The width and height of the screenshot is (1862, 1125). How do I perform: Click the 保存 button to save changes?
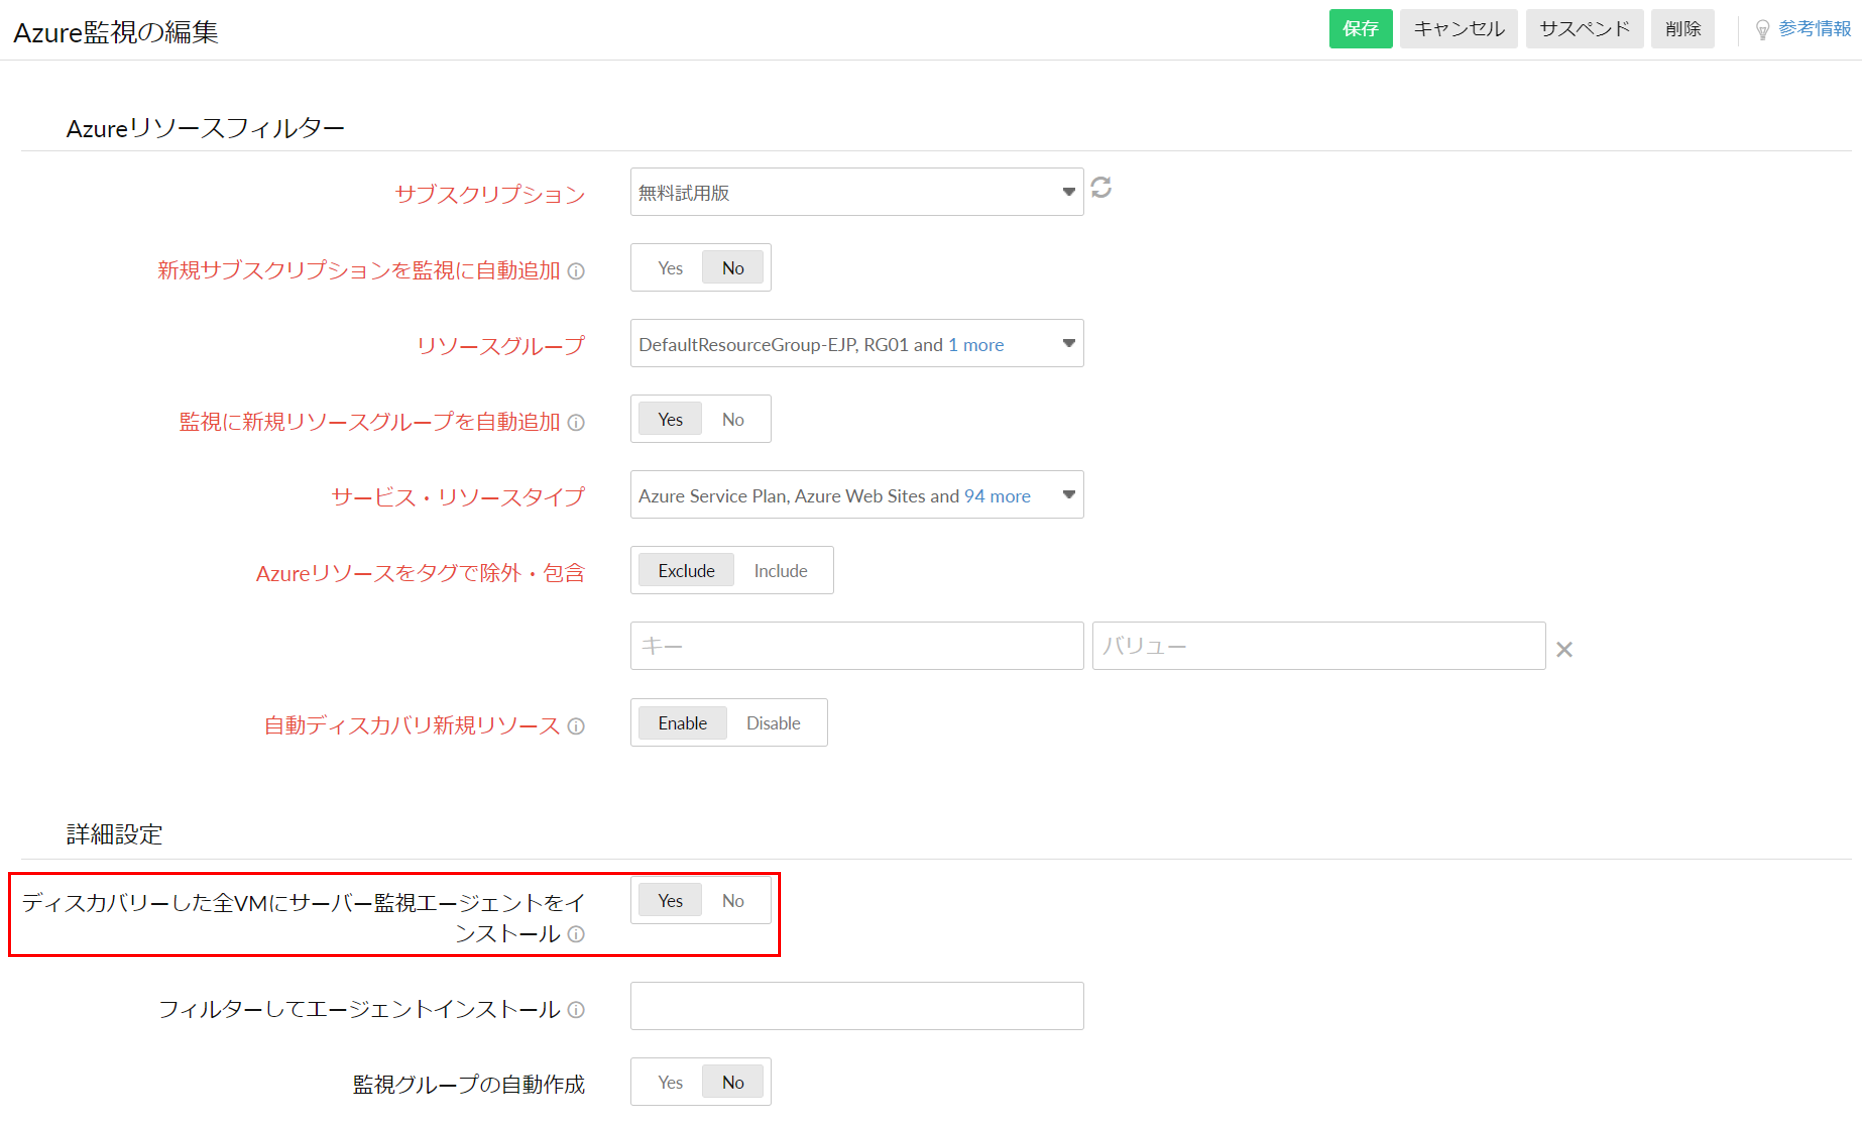(x=1360, y=28)
